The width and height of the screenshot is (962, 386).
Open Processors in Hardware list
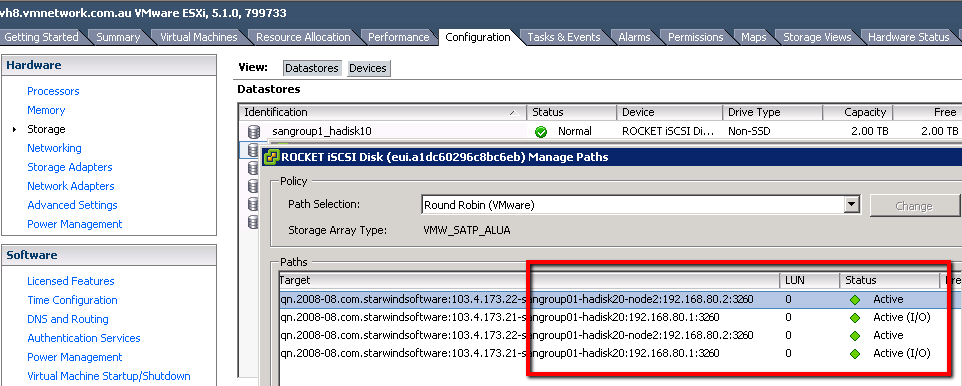[53, 91]
